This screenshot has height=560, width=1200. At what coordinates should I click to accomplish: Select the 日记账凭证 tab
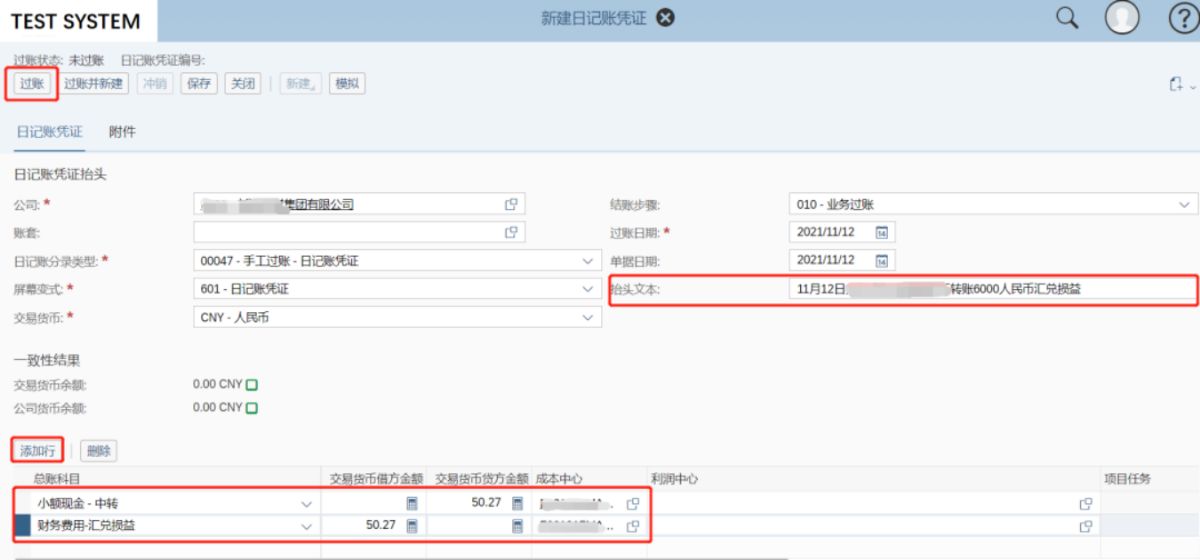pyautogui.click(x=49, y=132)
